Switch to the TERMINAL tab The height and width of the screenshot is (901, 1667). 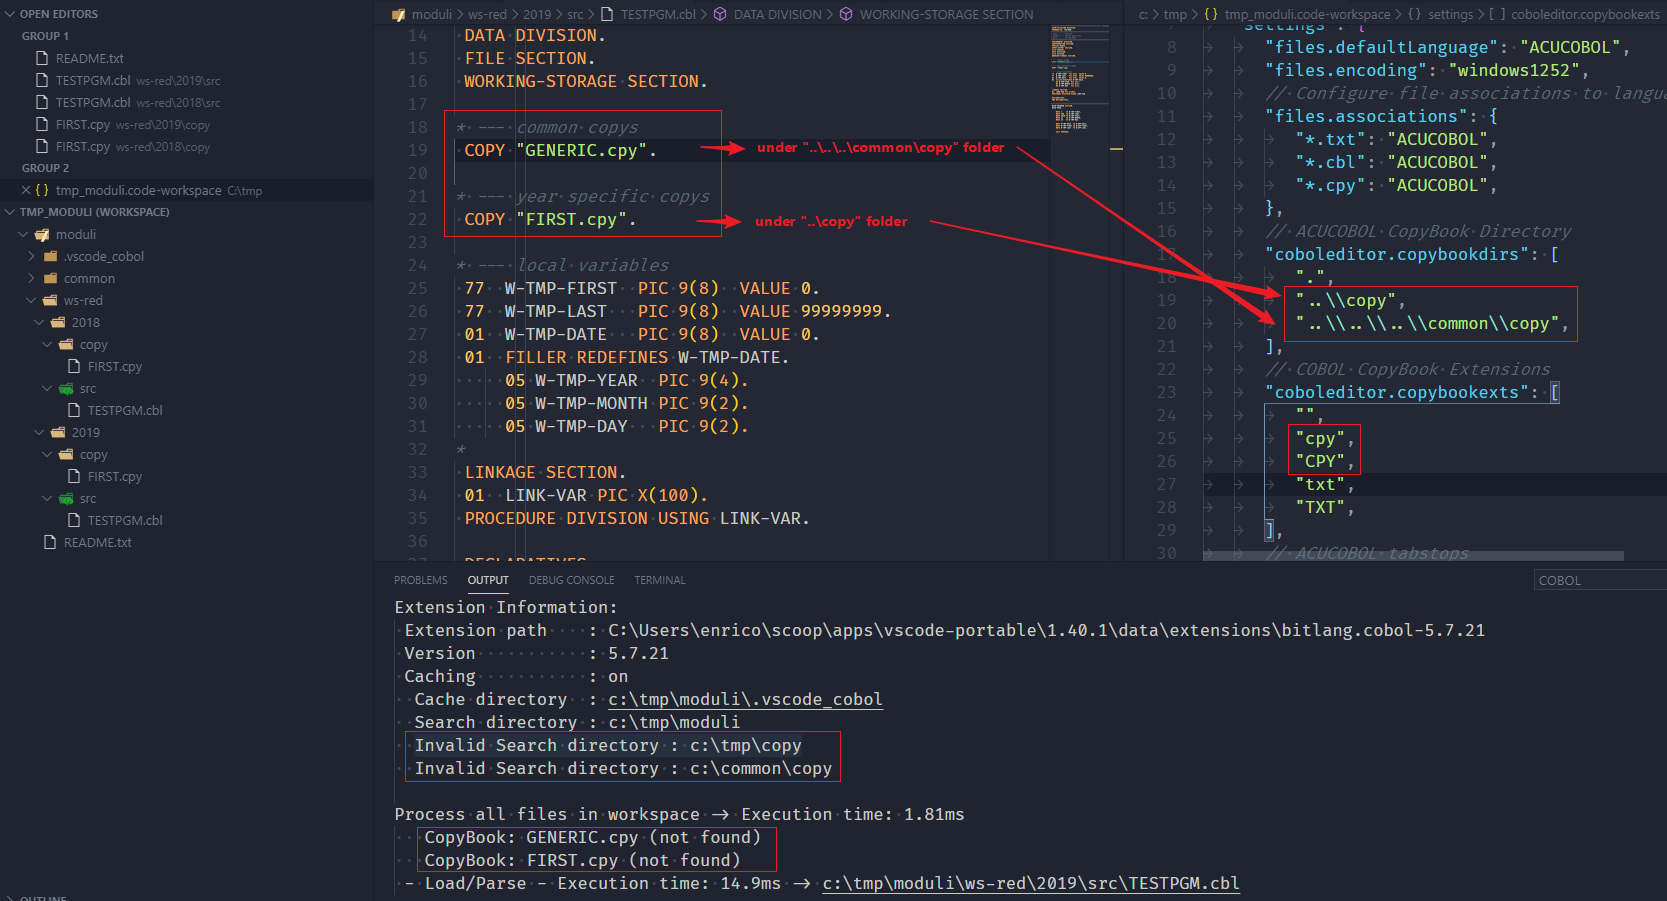click(x=659, y=580)
